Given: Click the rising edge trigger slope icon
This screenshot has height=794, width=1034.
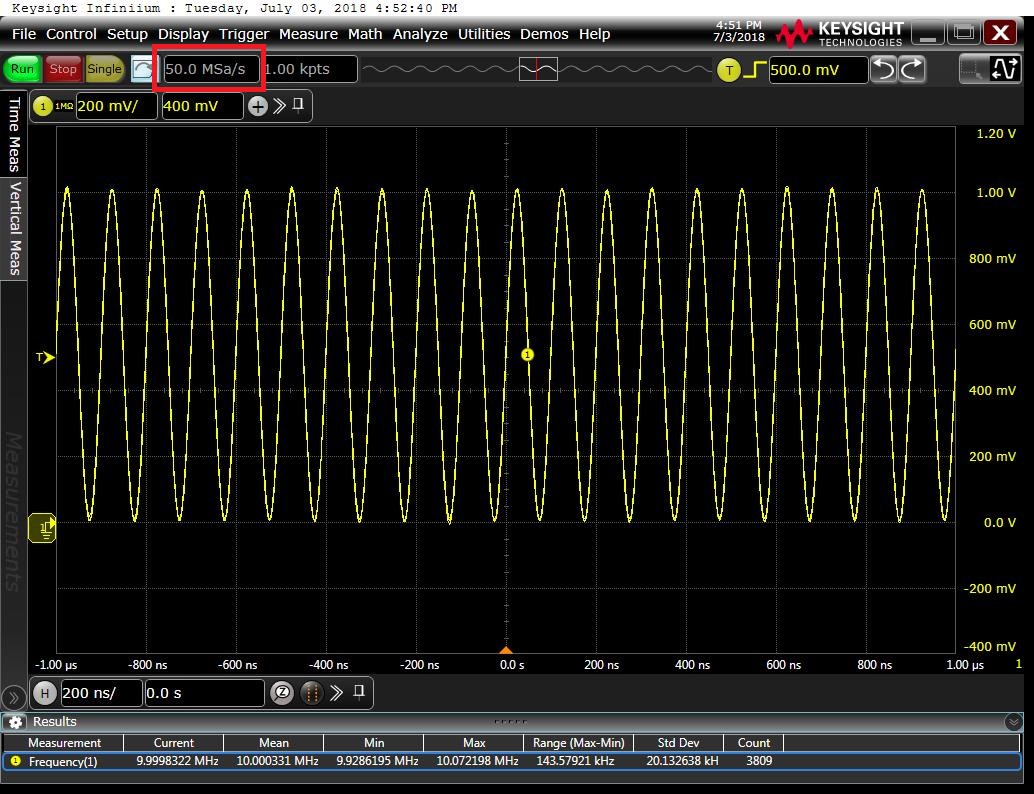Looking at the screenshot, I should point(754,70).
